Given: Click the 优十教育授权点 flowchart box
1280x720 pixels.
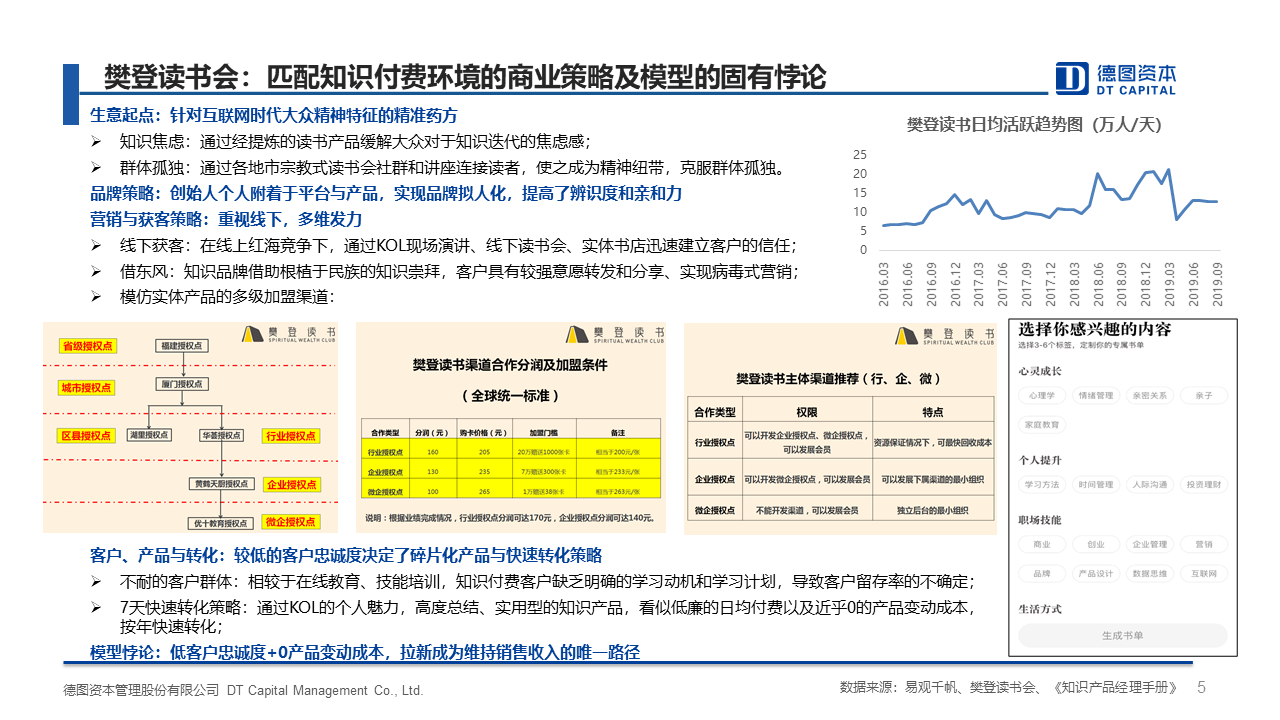Looking at the screenshot, I should pos(219,523).
